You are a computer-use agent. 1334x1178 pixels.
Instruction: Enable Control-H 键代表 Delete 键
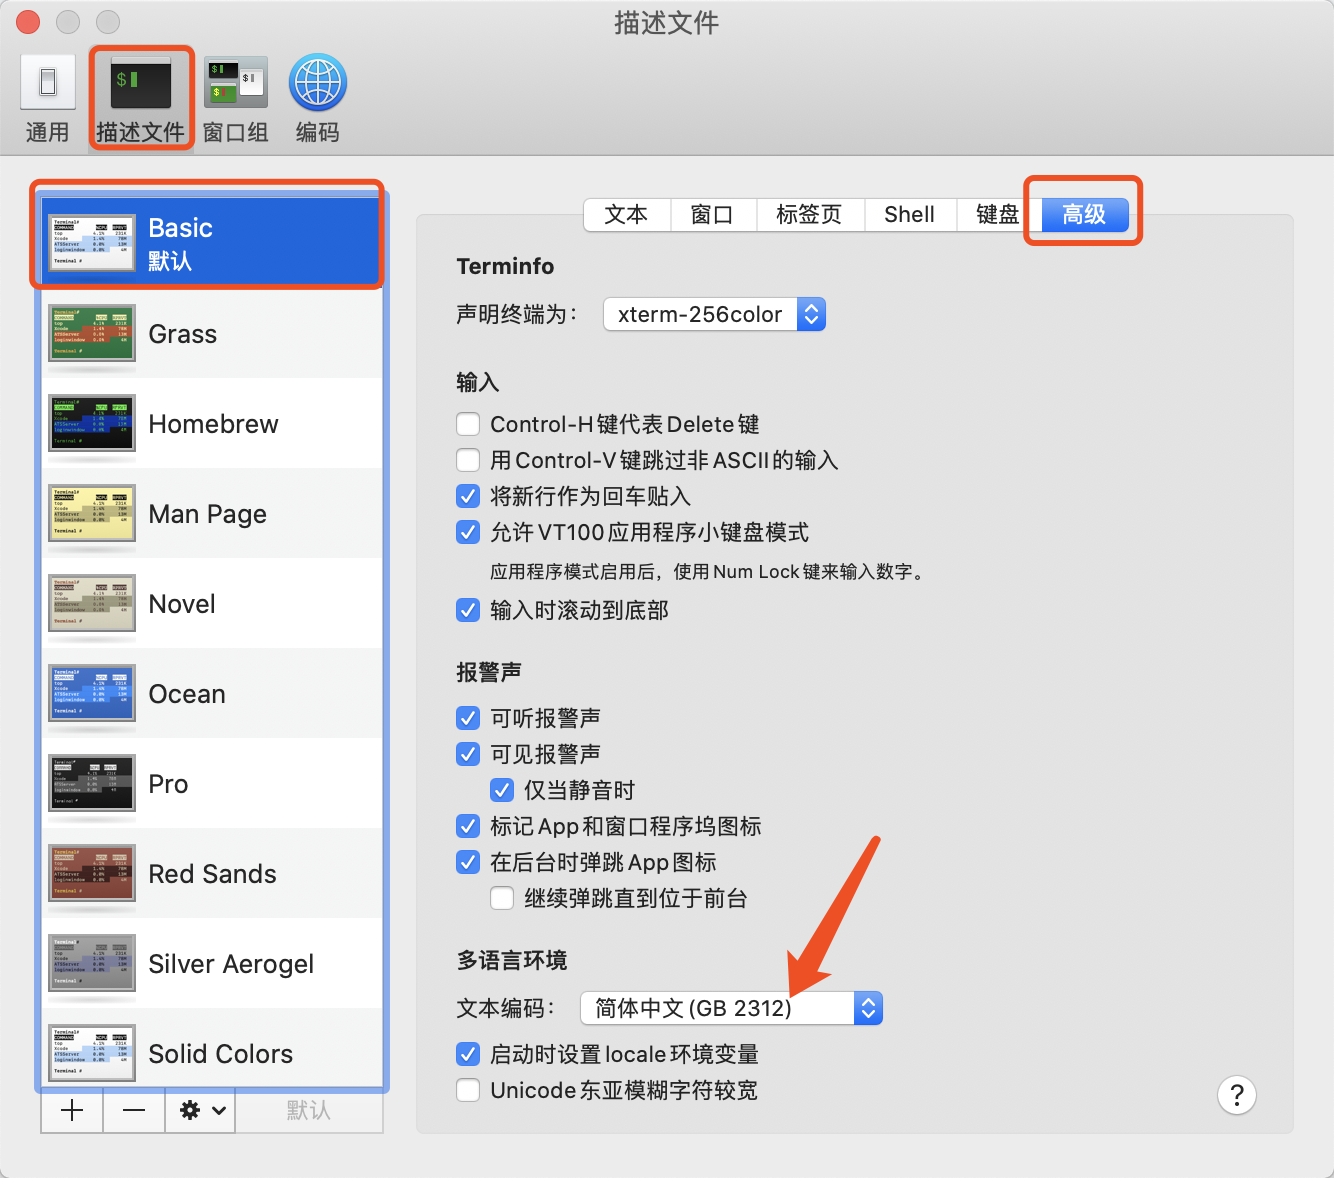click(468, 424)
